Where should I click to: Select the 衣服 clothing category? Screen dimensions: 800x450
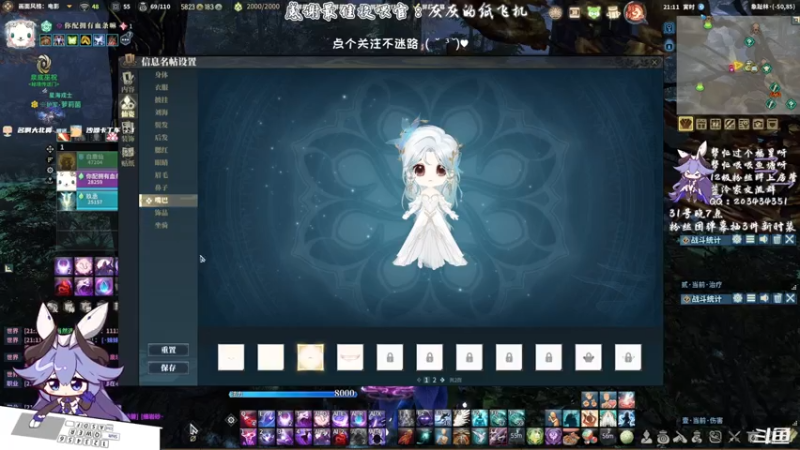coord(161,87)
